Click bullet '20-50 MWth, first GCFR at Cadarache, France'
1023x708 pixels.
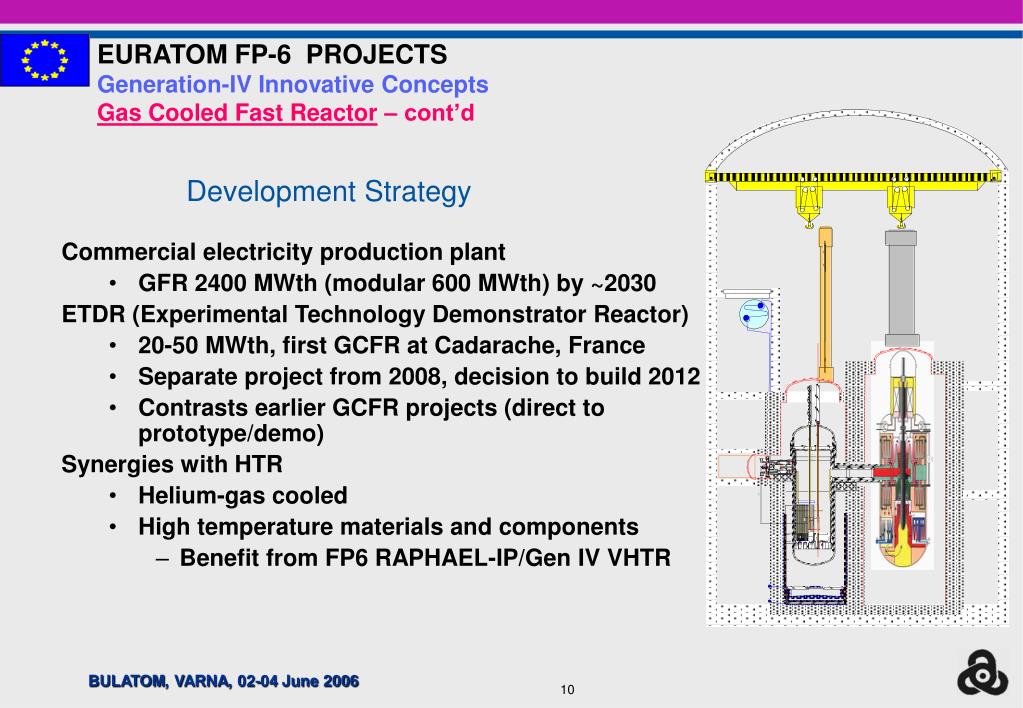click(391, 345)
